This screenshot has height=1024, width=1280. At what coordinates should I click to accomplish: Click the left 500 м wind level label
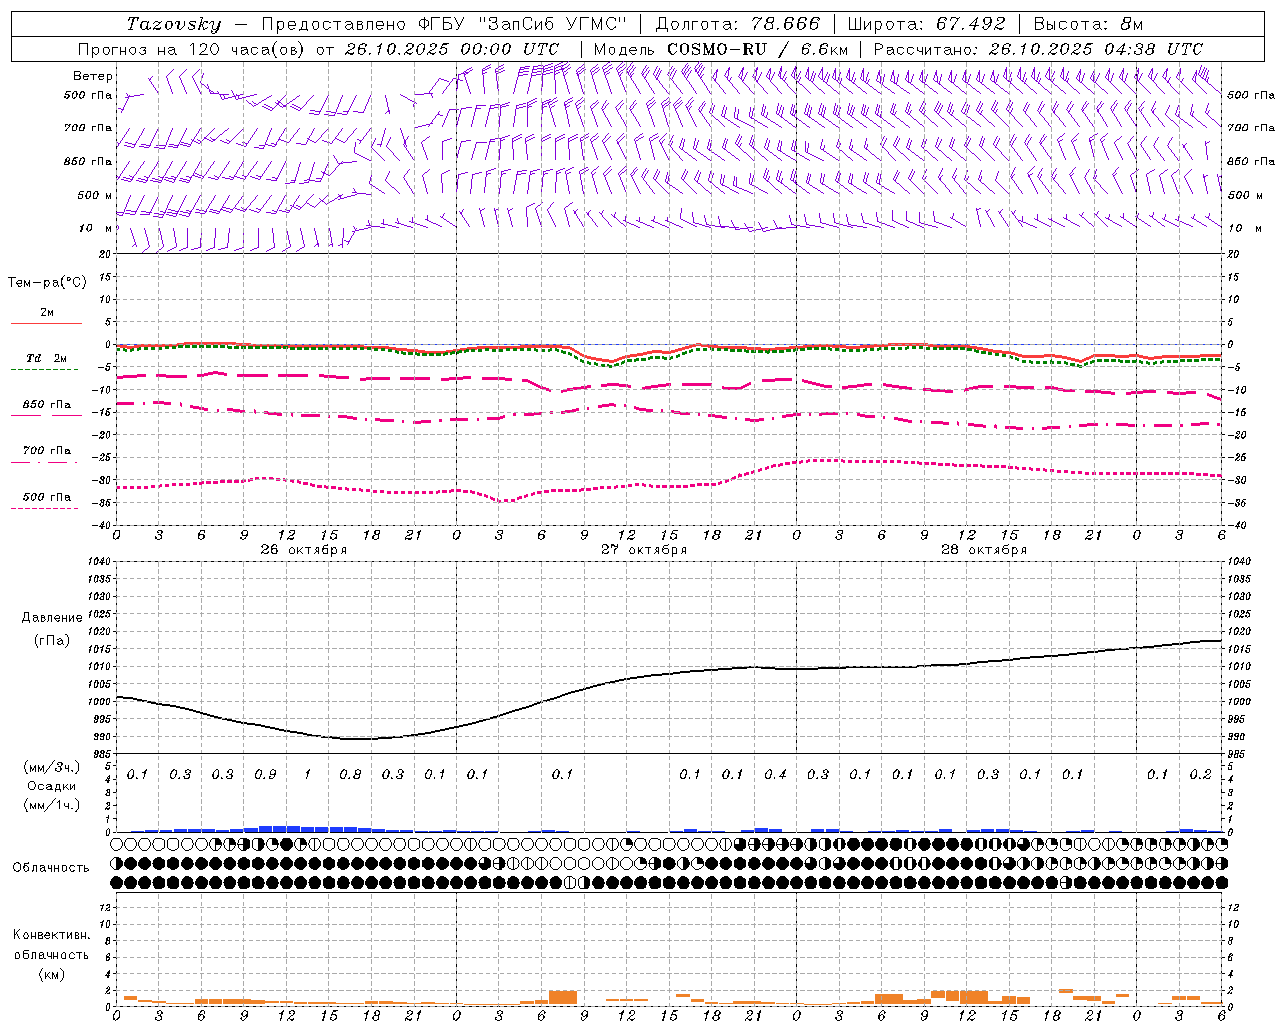(x=95, y=195)
